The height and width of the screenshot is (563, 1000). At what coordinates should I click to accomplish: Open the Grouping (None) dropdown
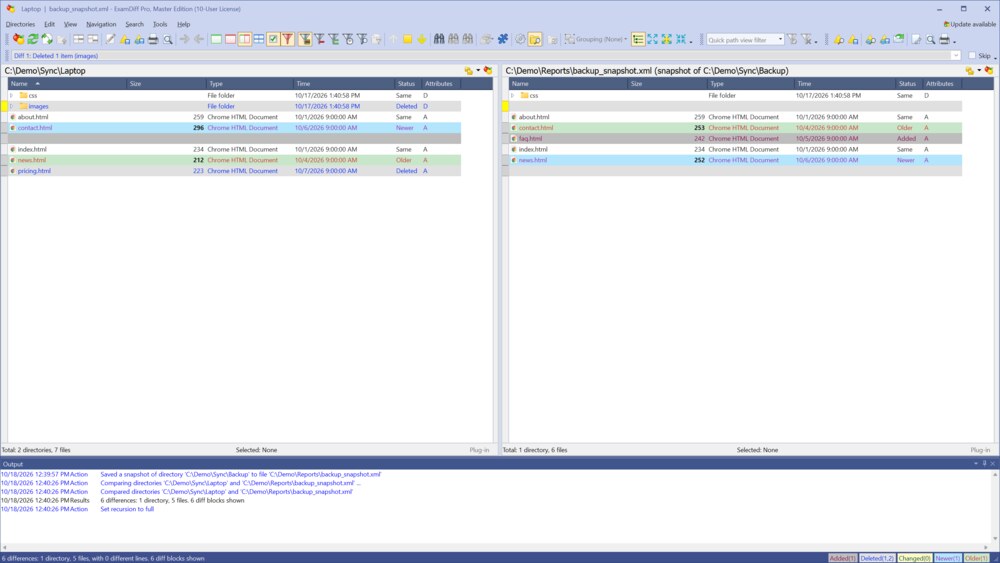click(x=596, y=40)
